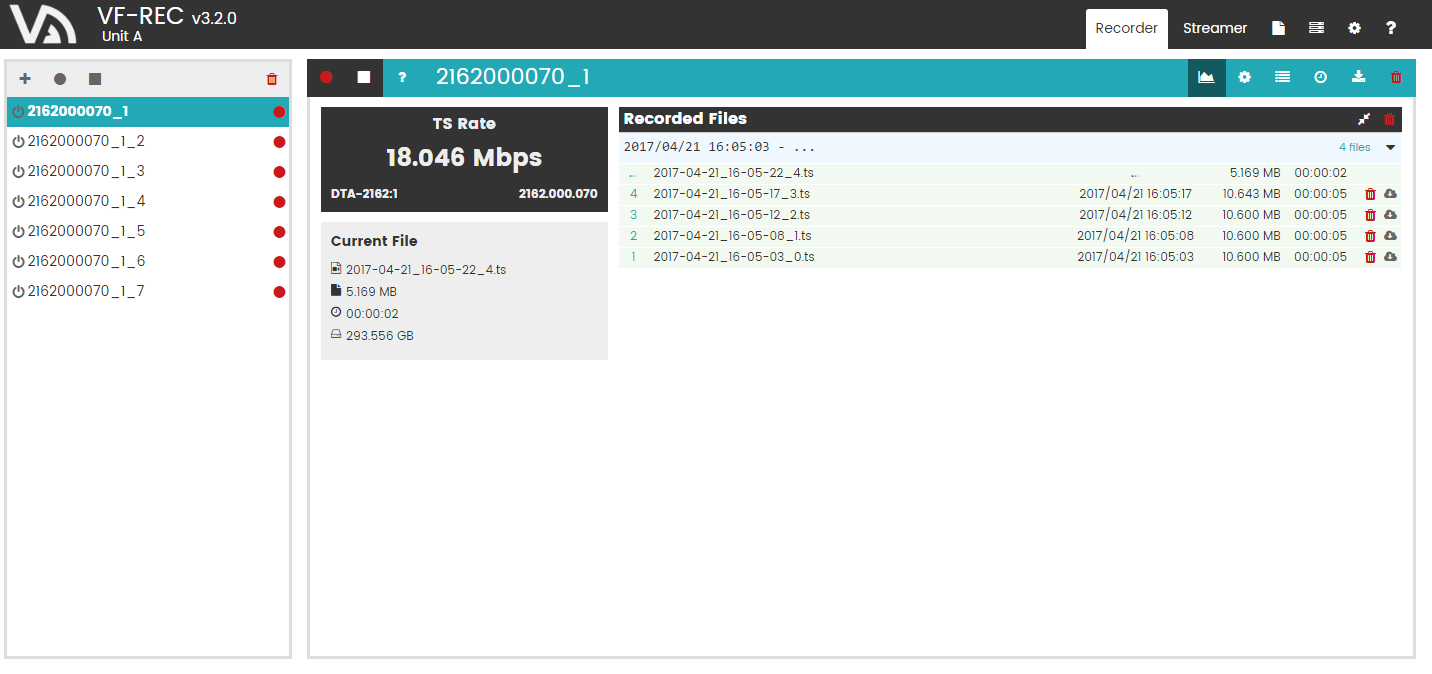Select file name 2017-04-21_16-05-22_4.ts in recorded list
Viewport: 1432px width, 674px height.
(733, 173)
